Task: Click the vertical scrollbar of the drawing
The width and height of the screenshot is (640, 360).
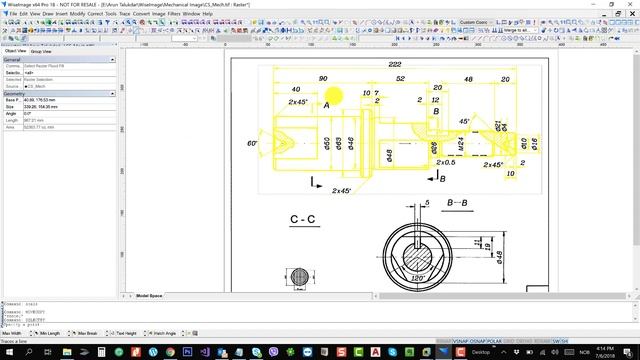Action: click(x=636, y=149)
